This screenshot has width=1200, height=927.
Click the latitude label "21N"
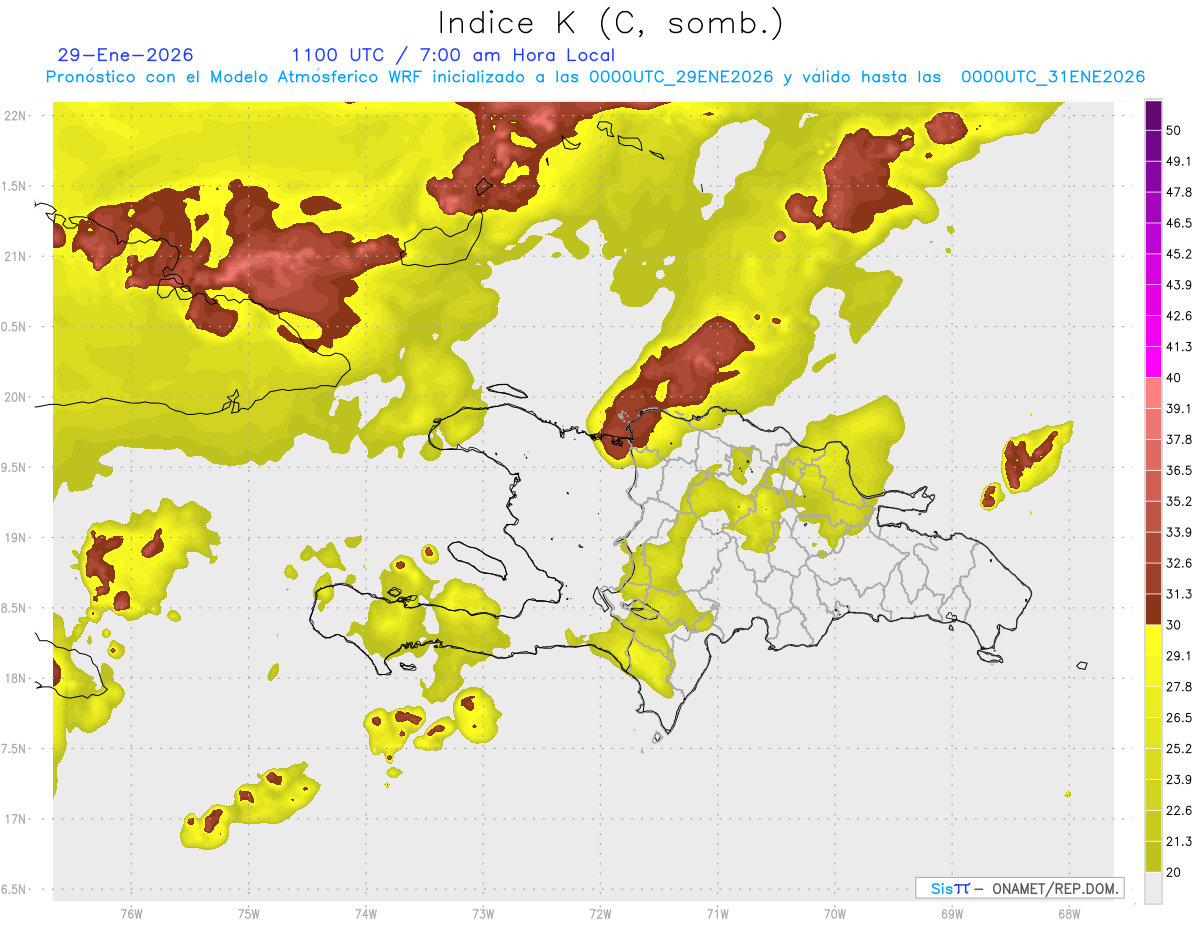(x=17, y=256)
